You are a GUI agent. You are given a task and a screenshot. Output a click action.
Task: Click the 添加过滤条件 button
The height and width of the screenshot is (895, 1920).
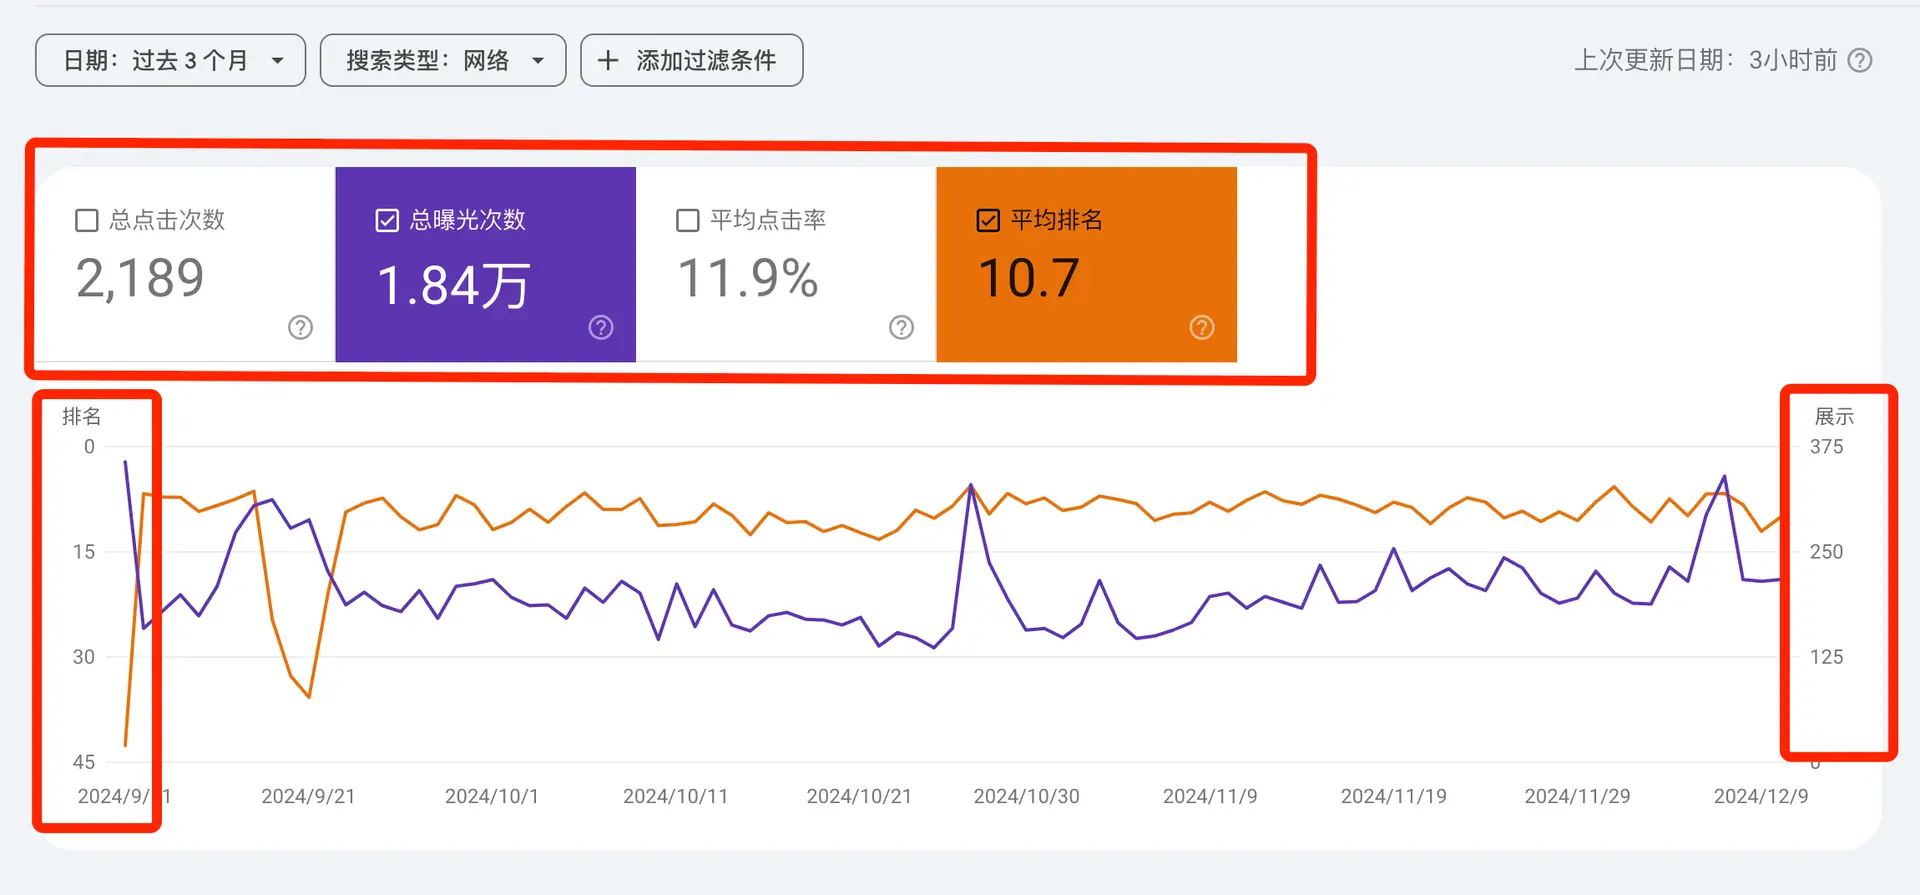692,60
